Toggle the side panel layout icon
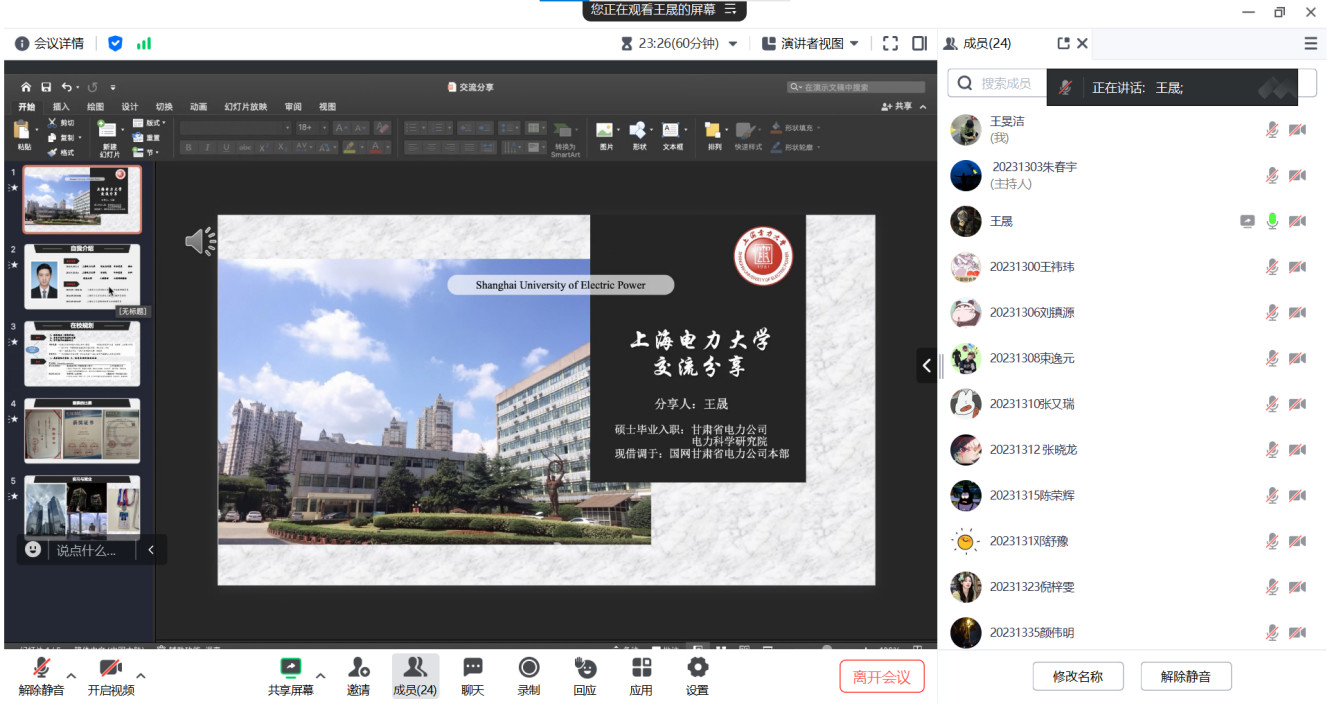Screen dimensions: 1330x706 pyautogui.click(x=919, y=44)
